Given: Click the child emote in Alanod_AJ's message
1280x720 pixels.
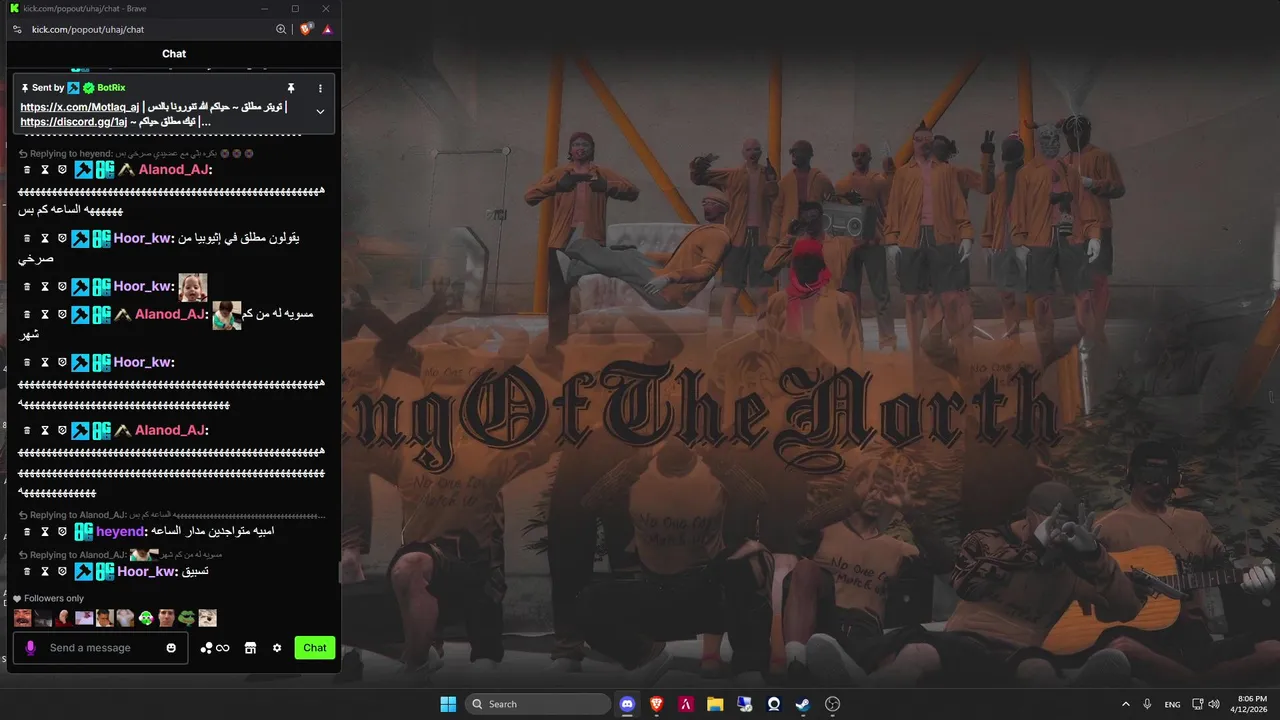Looking at the screenshot, I should tap(227, 315).
